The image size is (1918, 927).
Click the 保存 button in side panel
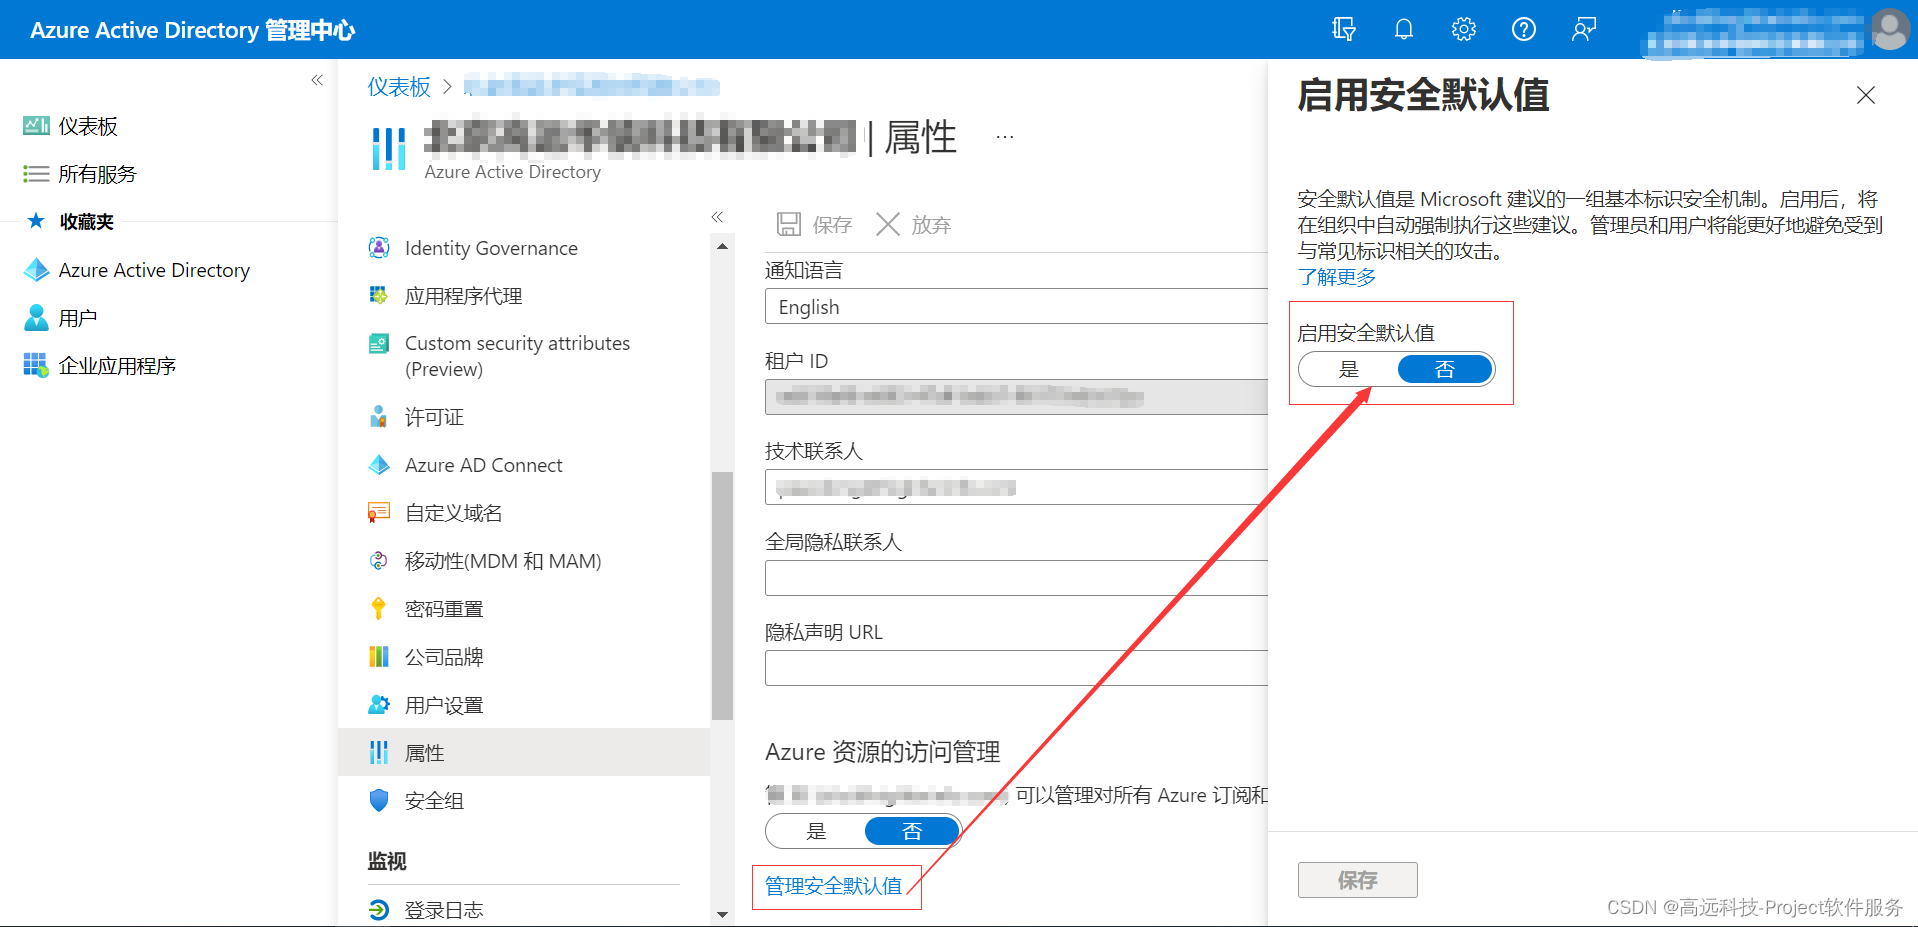tap(1357, 880)
